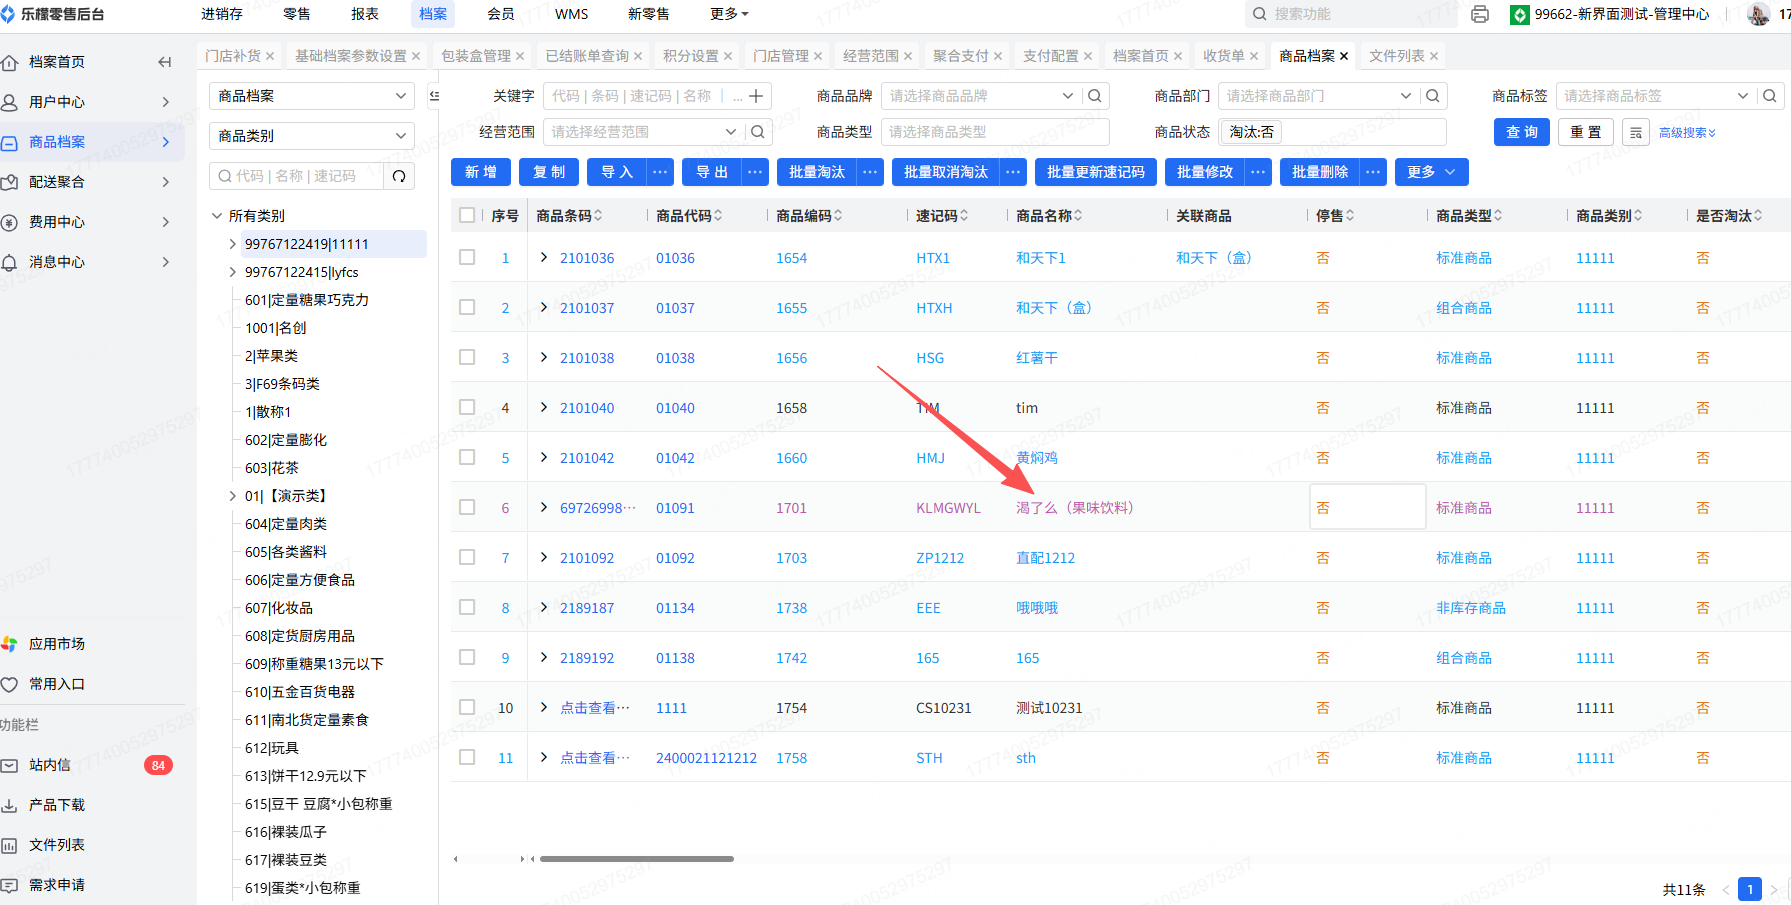Open the 更多 button dropdown in toolbar

[1431, 172]
